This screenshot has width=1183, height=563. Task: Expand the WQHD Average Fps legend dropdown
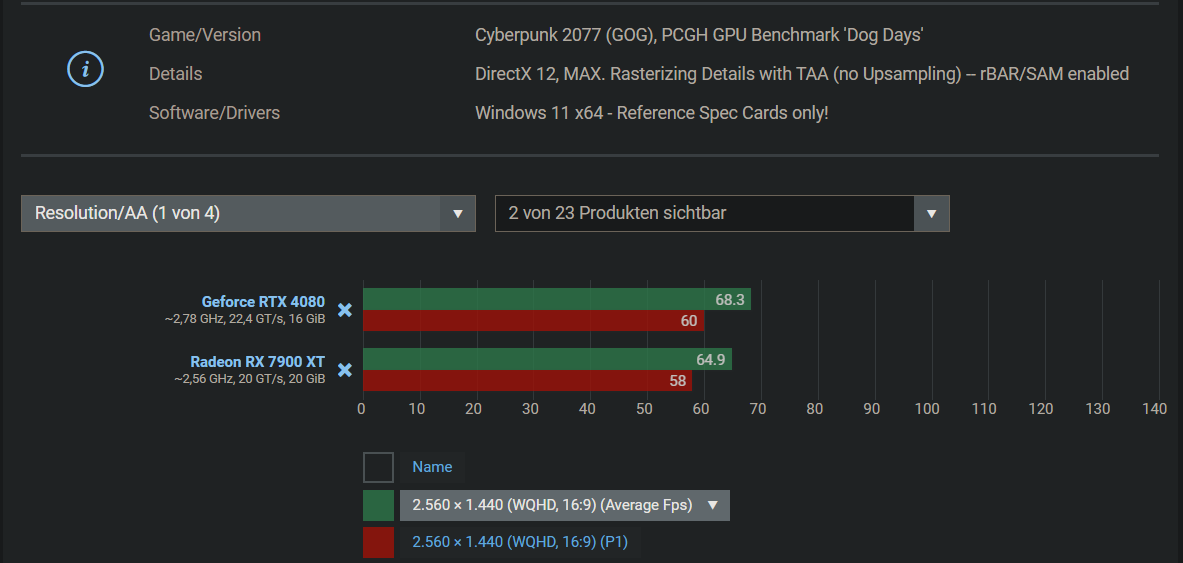(564, 505)
